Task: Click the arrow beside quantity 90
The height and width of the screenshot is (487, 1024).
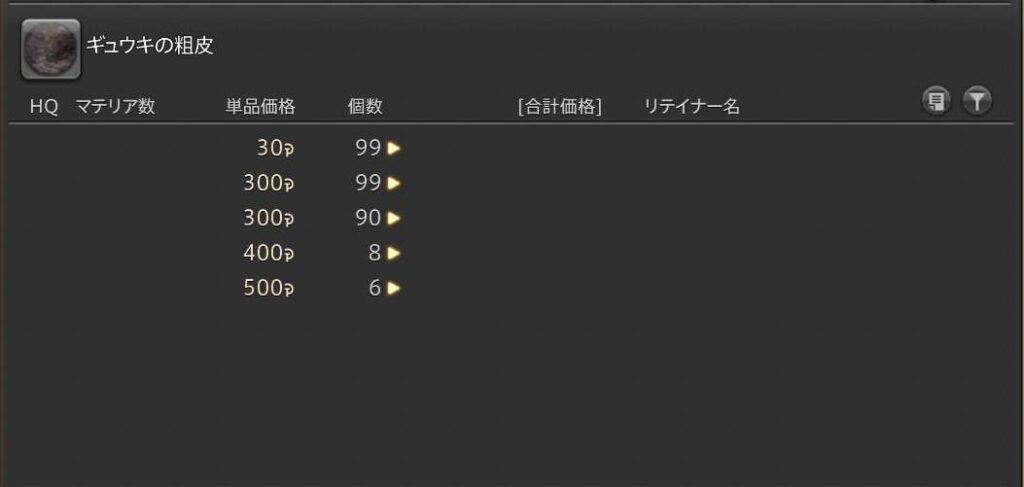Action: (394, 218)
